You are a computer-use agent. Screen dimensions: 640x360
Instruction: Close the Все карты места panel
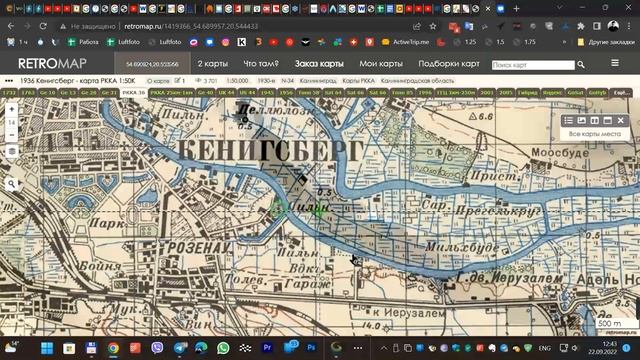(621, 120)
